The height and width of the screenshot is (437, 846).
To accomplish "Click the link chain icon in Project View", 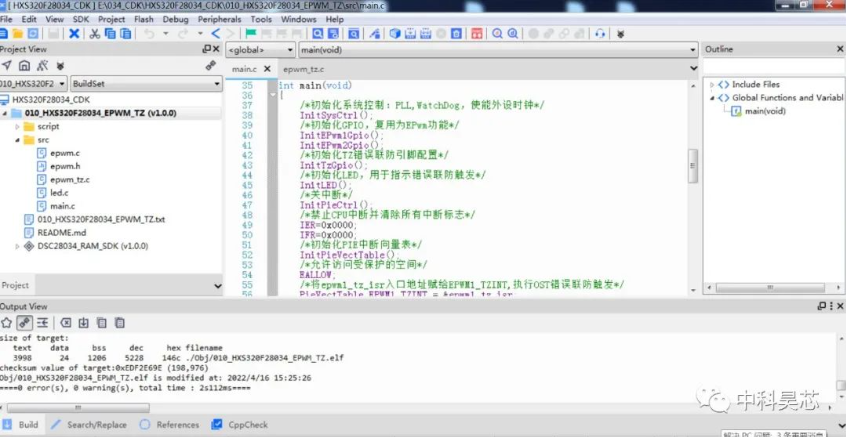I will 210,65.
